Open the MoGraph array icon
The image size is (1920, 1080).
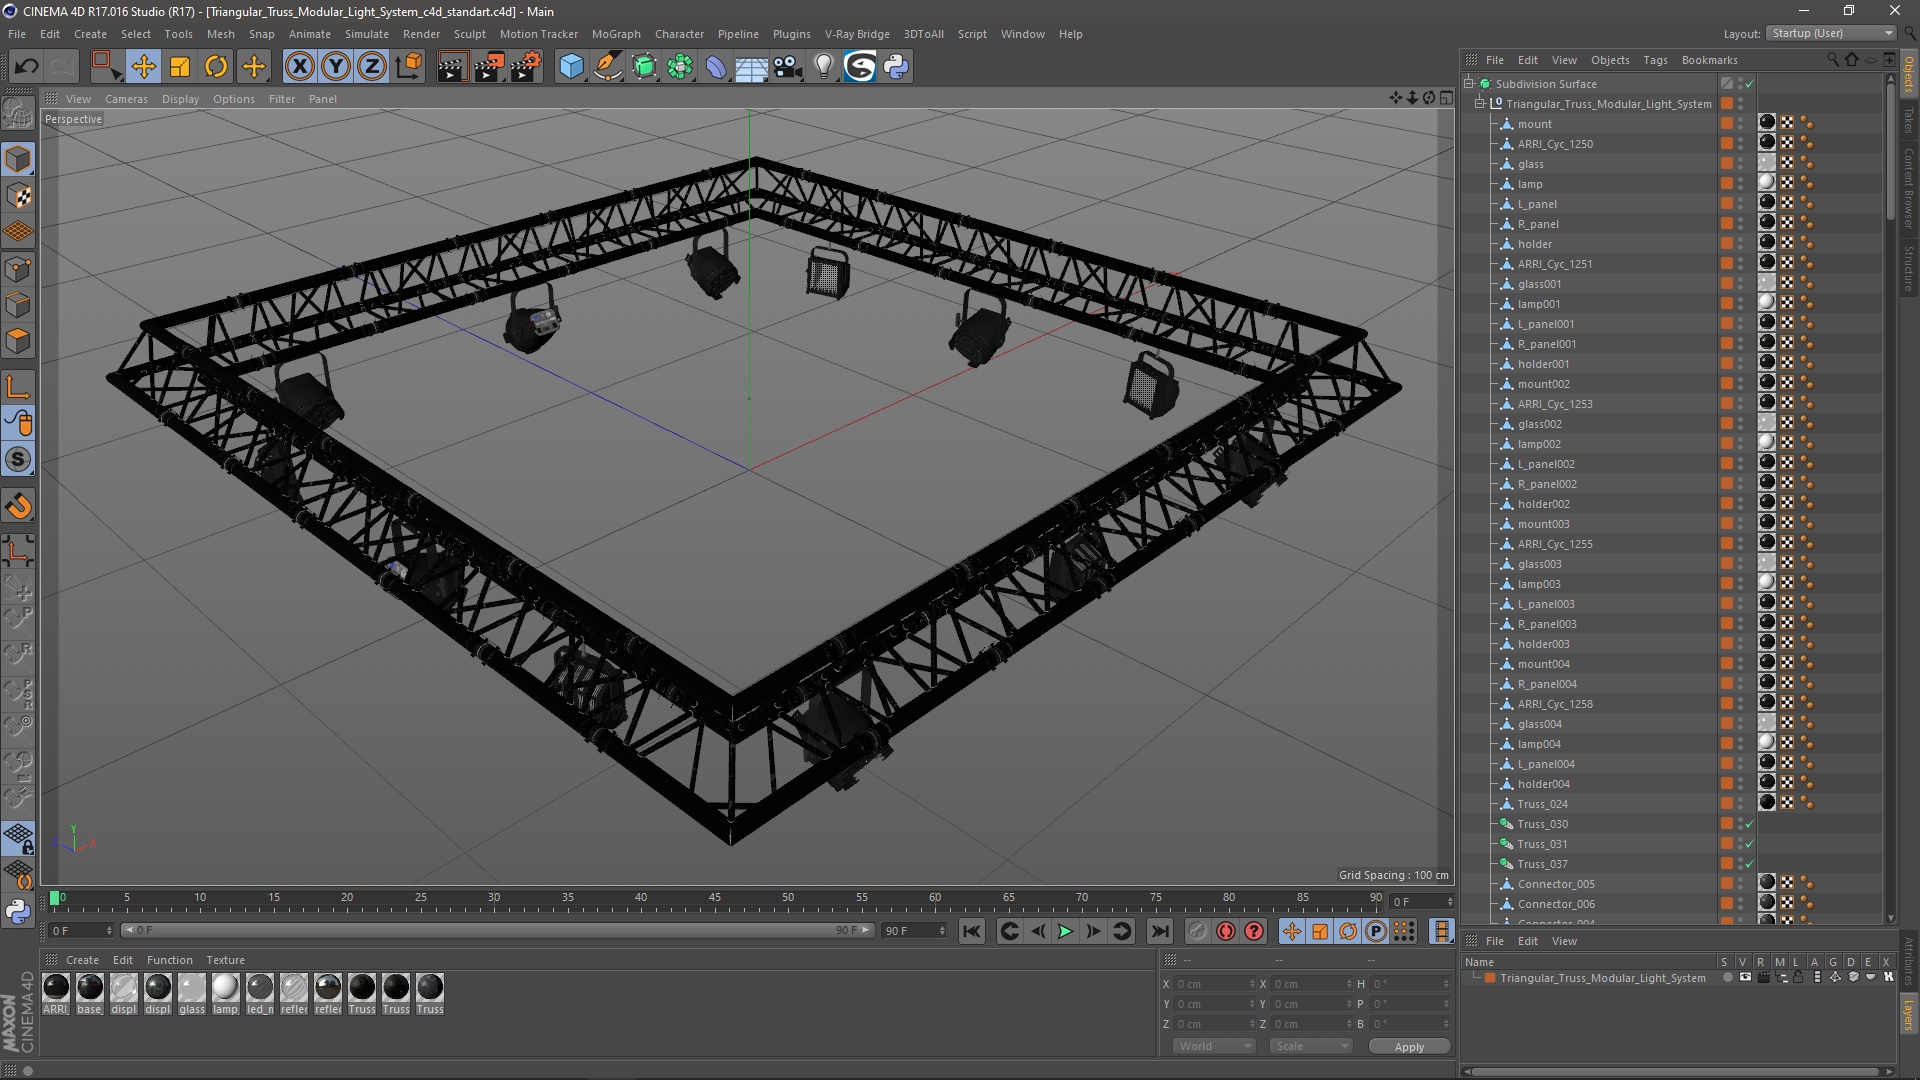680,67
